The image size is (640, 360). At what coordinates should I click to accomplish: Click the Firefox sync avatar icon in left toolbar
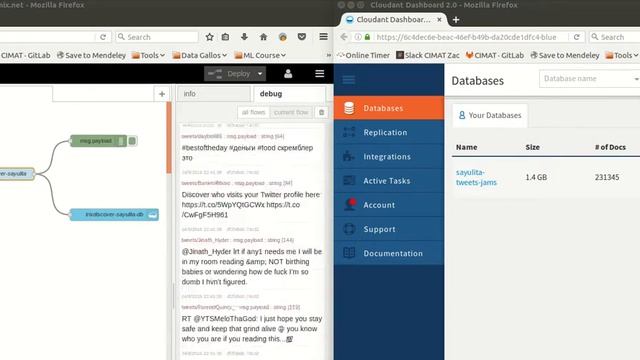point(282,37)
